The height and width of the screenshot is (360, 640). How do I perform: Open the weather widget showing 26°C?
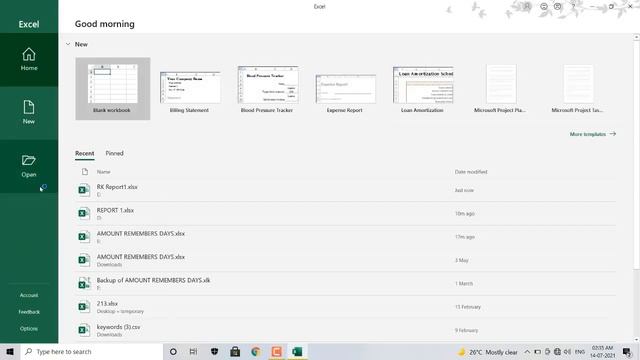tap(487, 352)
